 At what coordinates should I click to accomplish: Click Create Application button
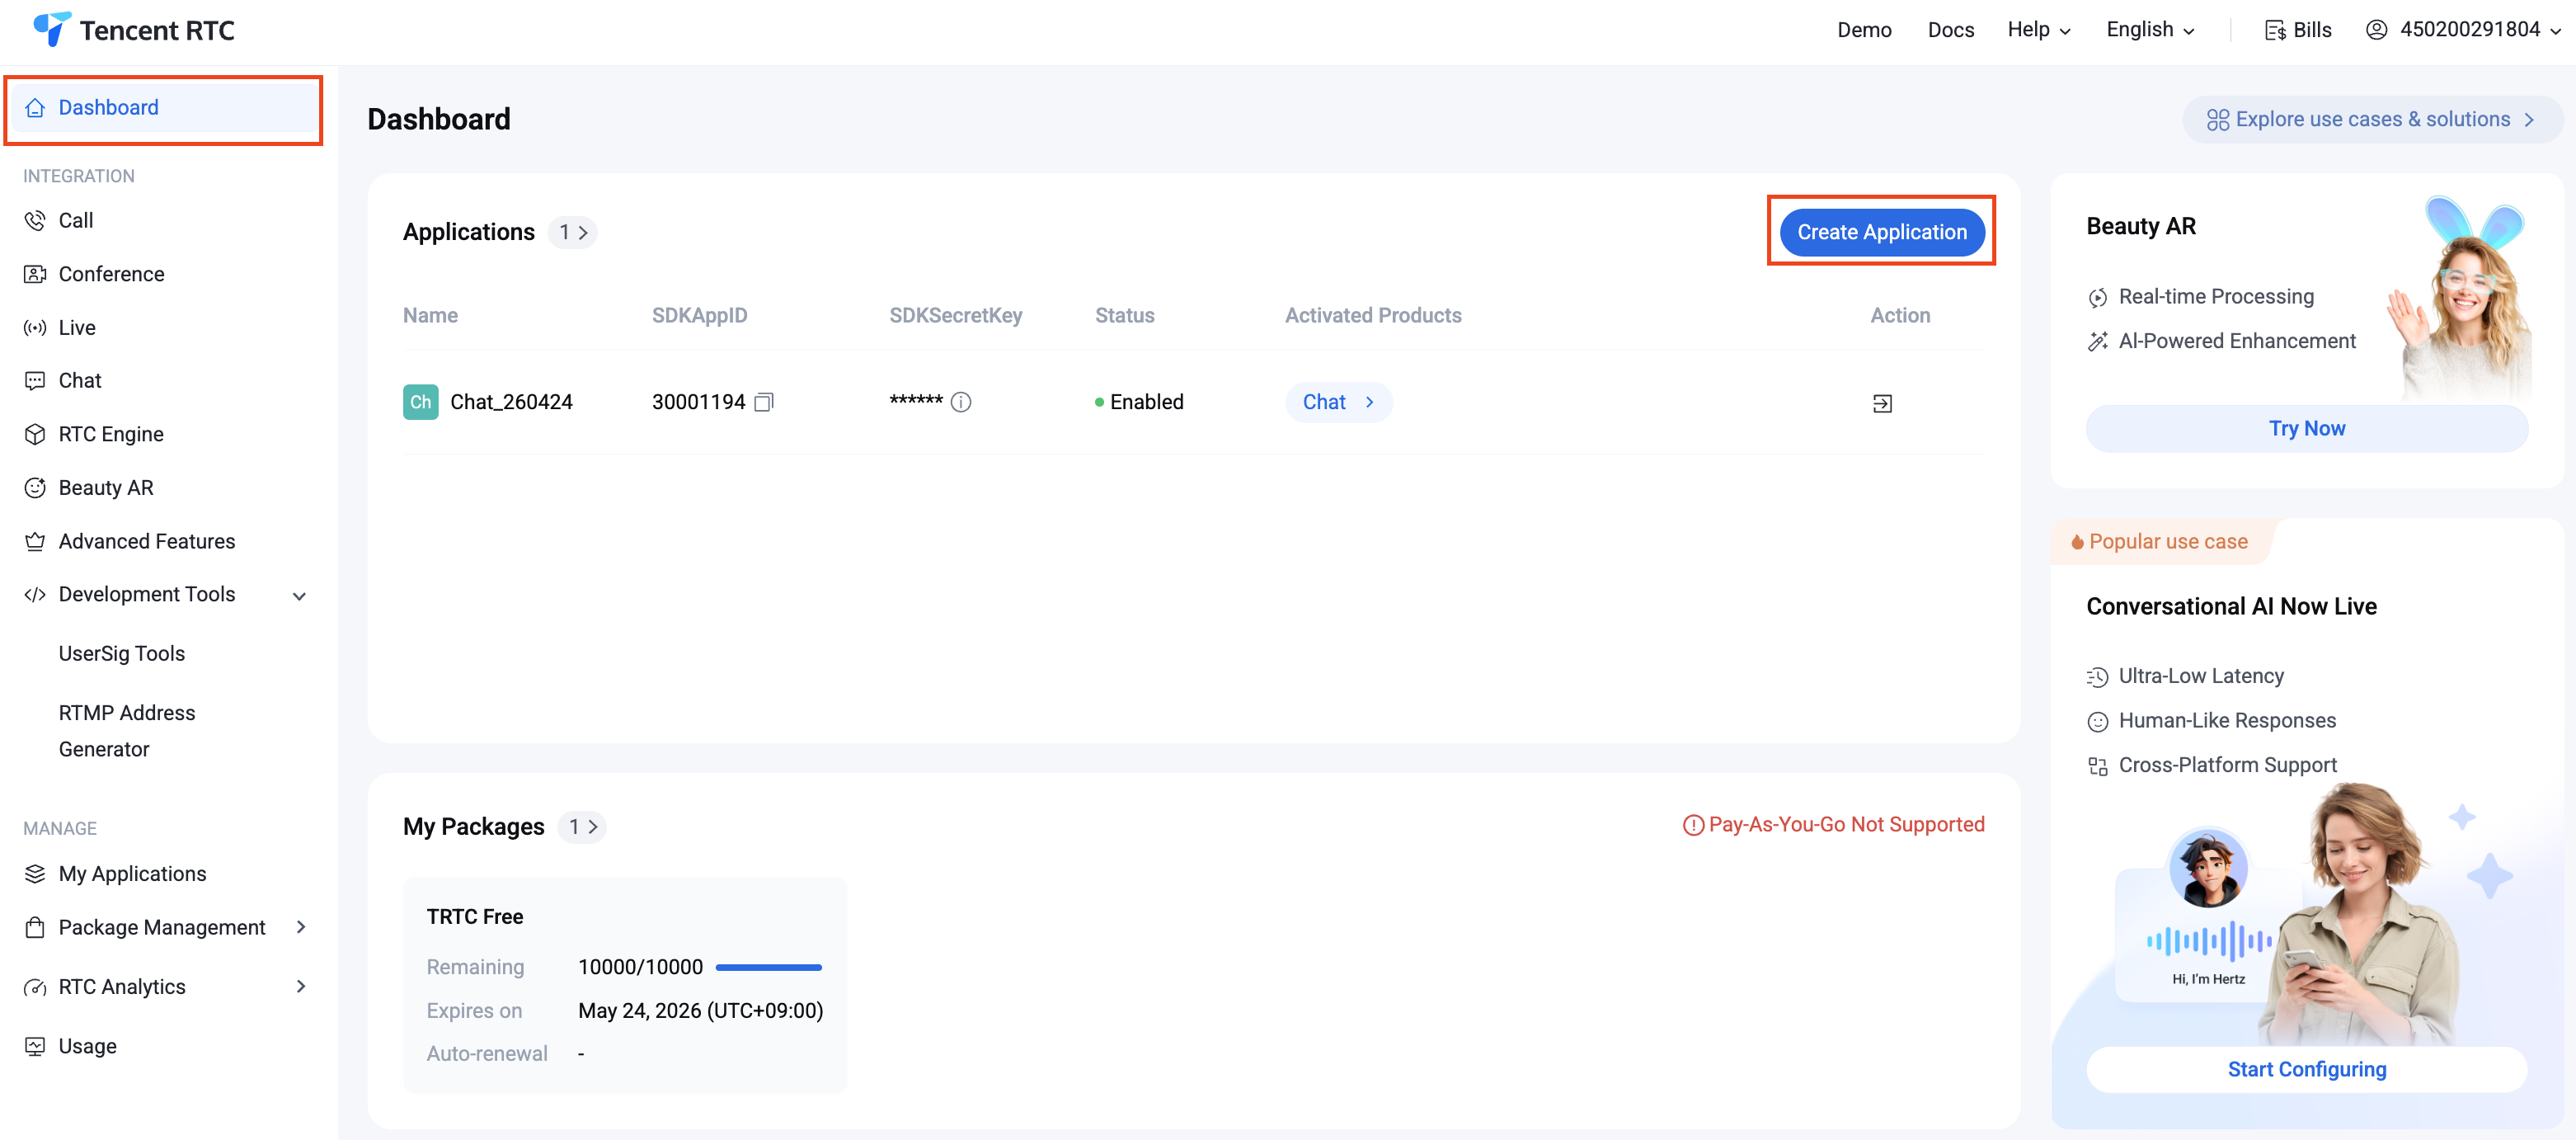pyautogui.click(x=1881, y=232)
